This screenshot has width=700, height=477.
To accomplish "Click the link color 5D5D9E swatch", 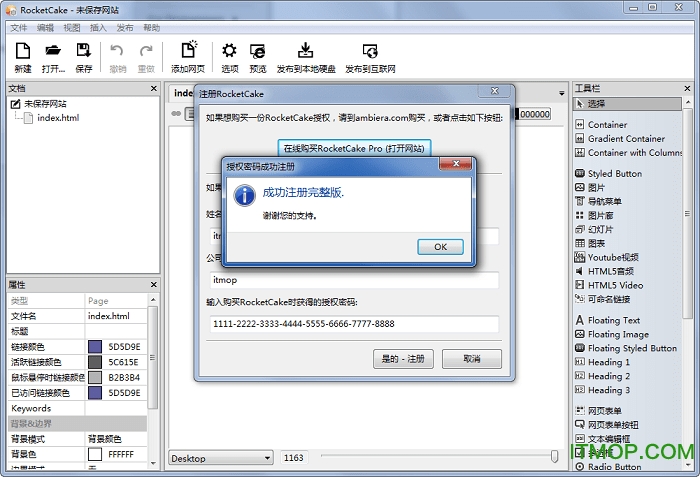I will (95, 347).
